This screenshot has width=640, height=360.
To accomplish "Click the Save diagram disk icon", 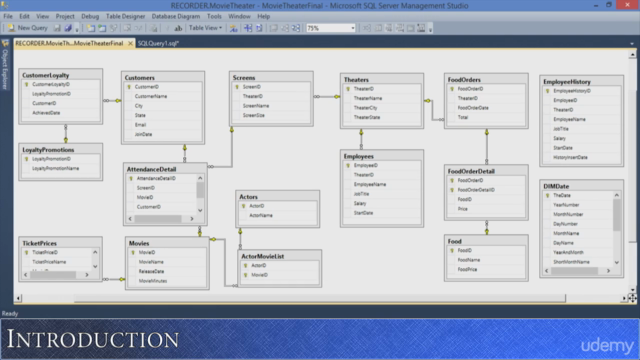I will [57, 28].
